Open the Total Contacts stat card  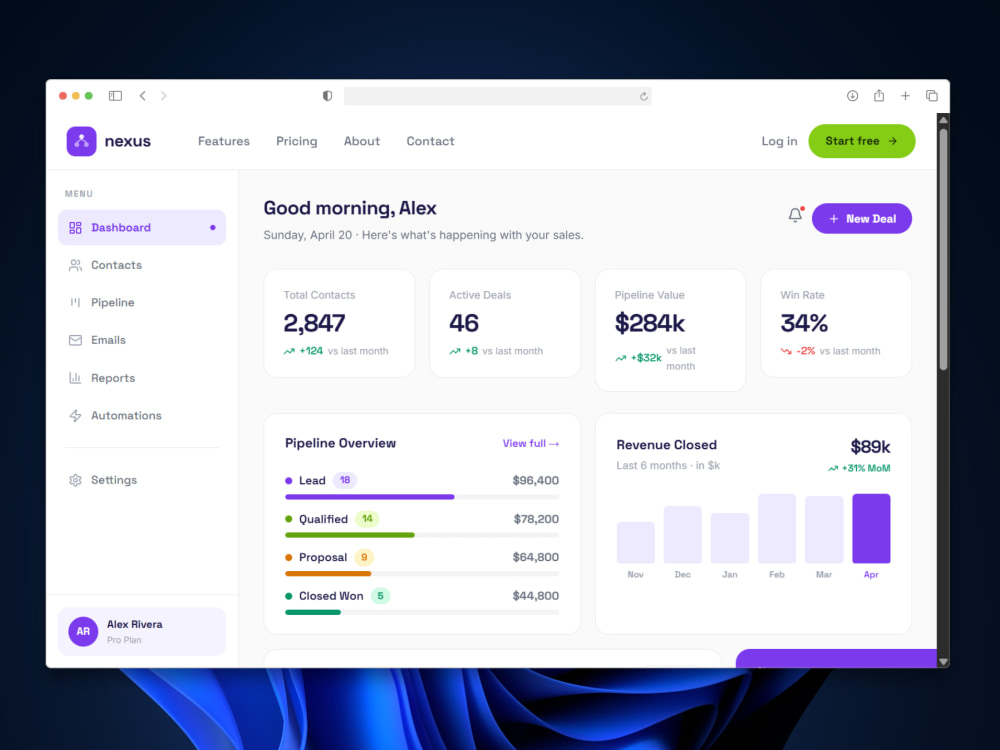tap(339, 323)
